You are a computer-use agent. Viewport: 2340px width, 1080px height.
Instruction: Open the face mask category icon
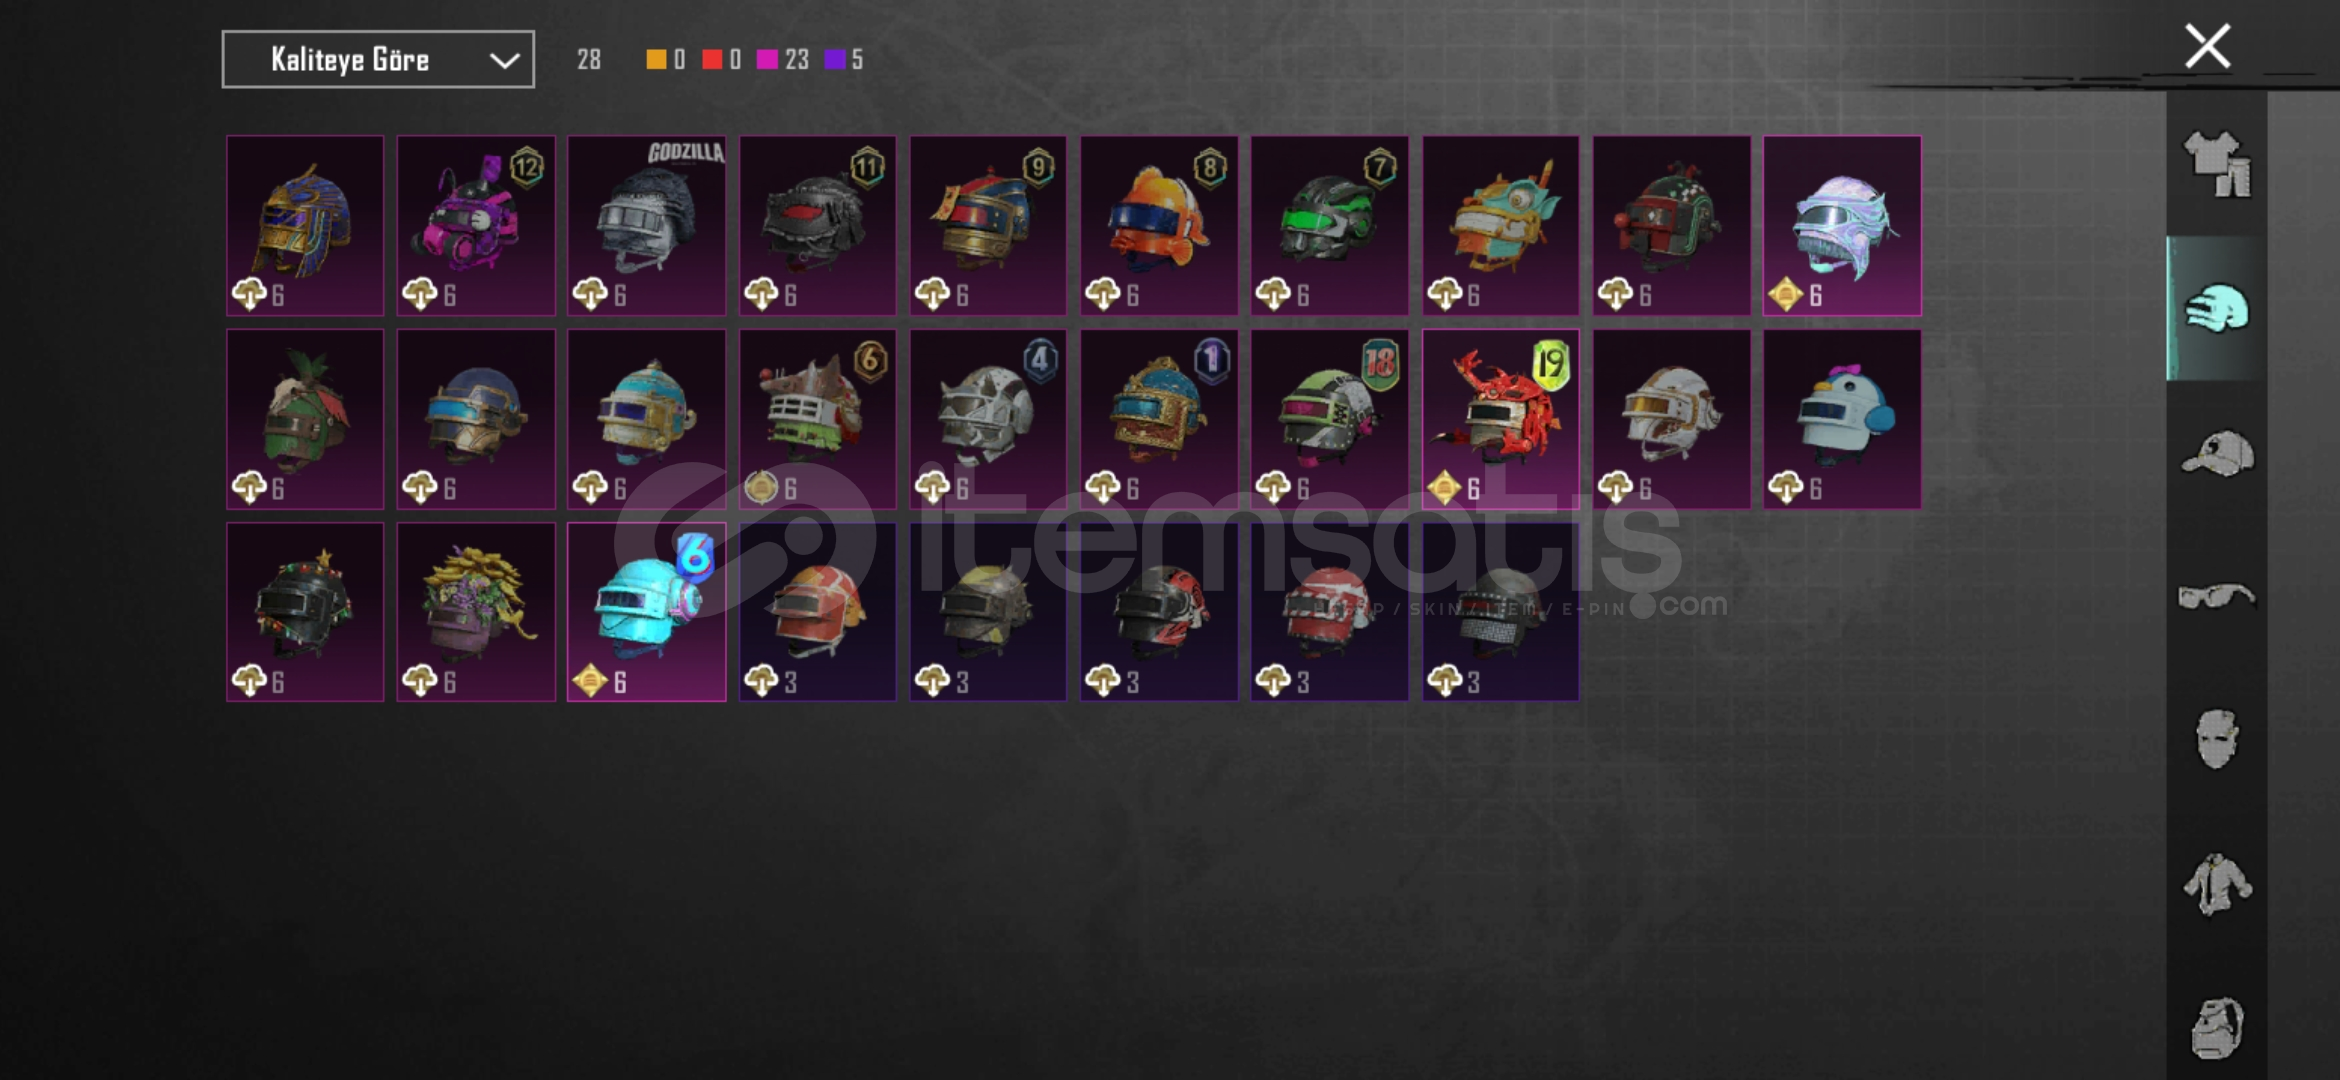pos(2216,739)
